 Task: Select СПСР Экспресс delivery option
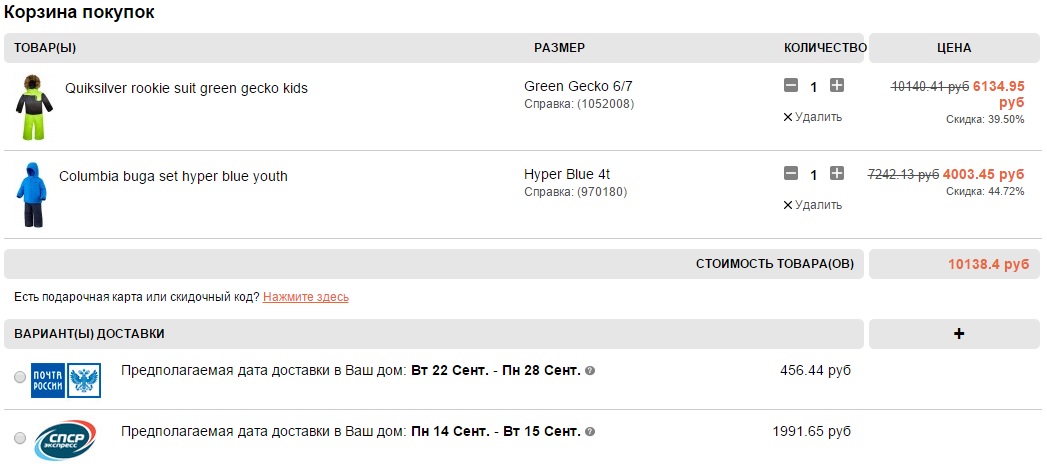[20, 438]
